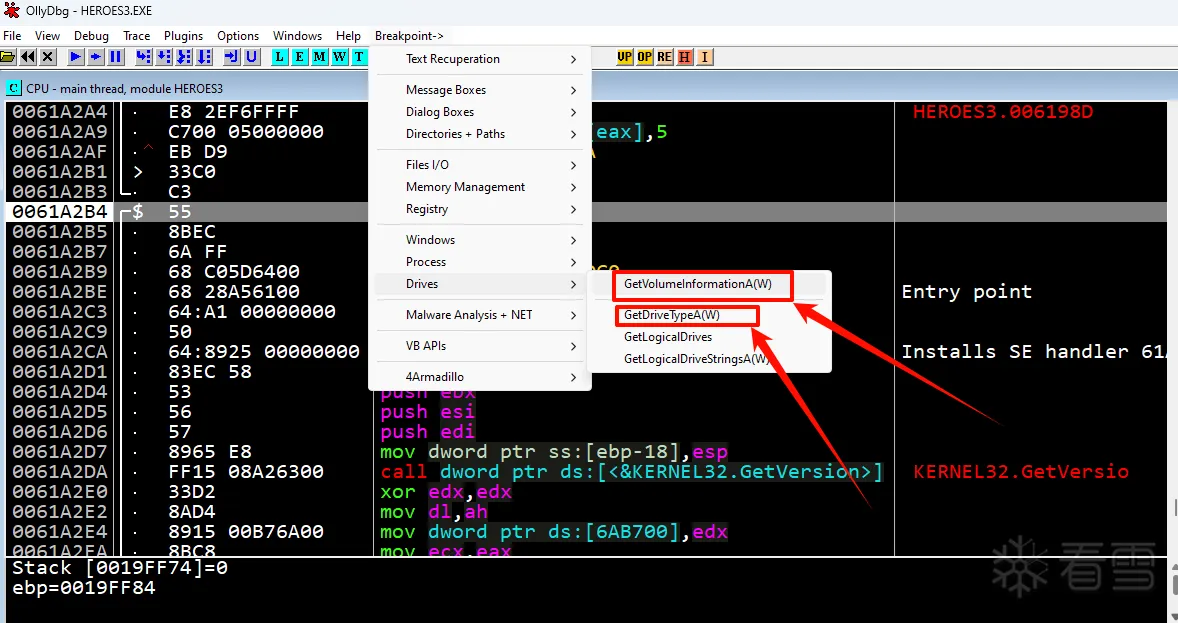
Task: Click the Run program play icon
Action: (x=76, y=57)
